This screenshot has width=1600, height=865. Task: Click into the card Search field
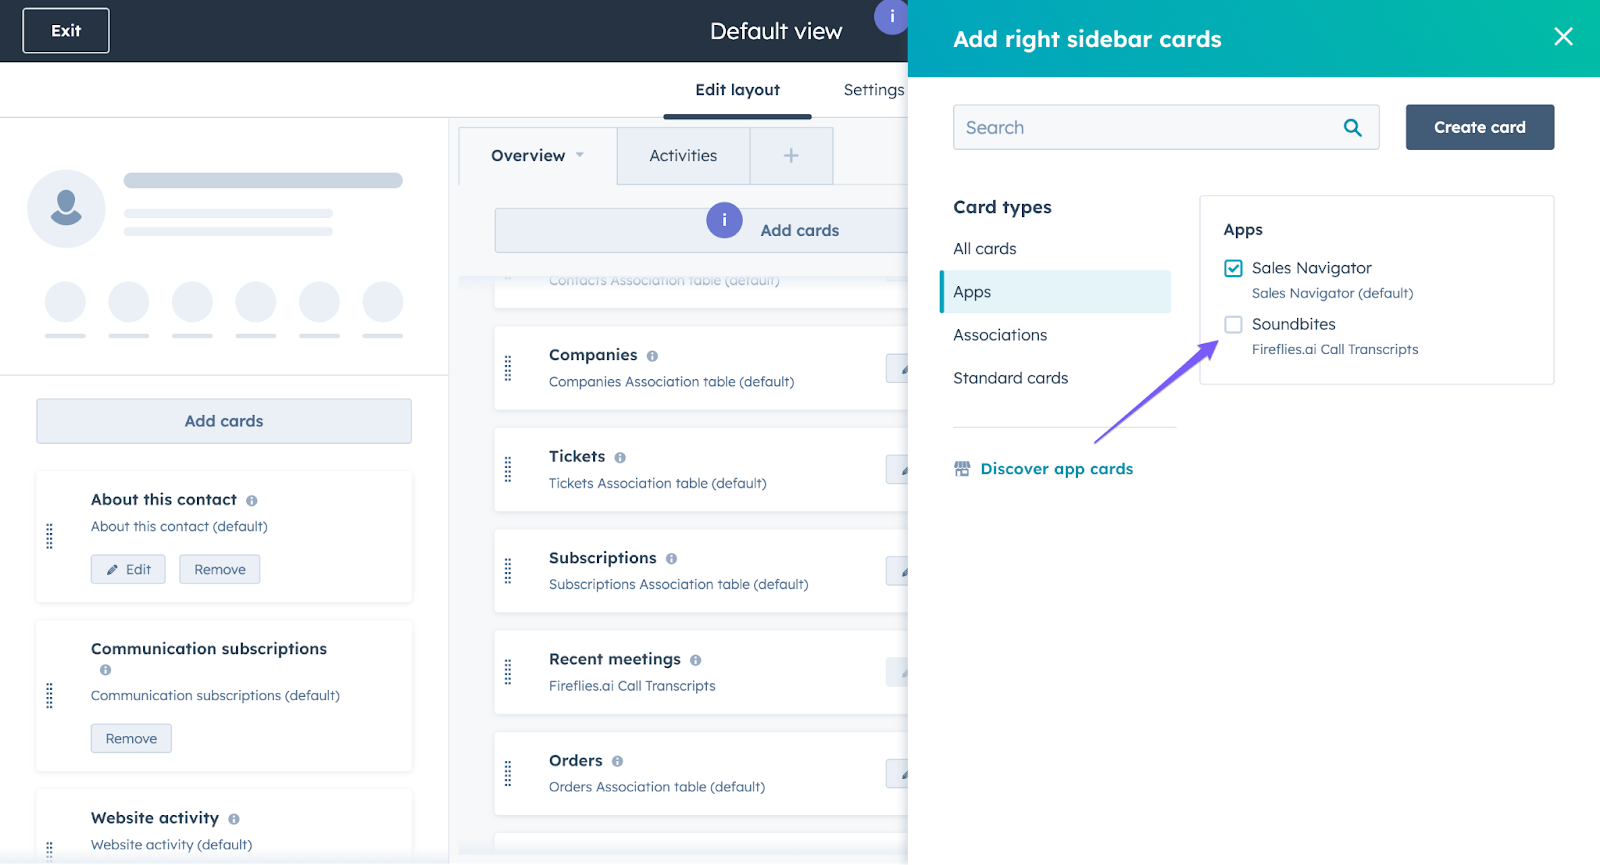tap(1145, 128)
